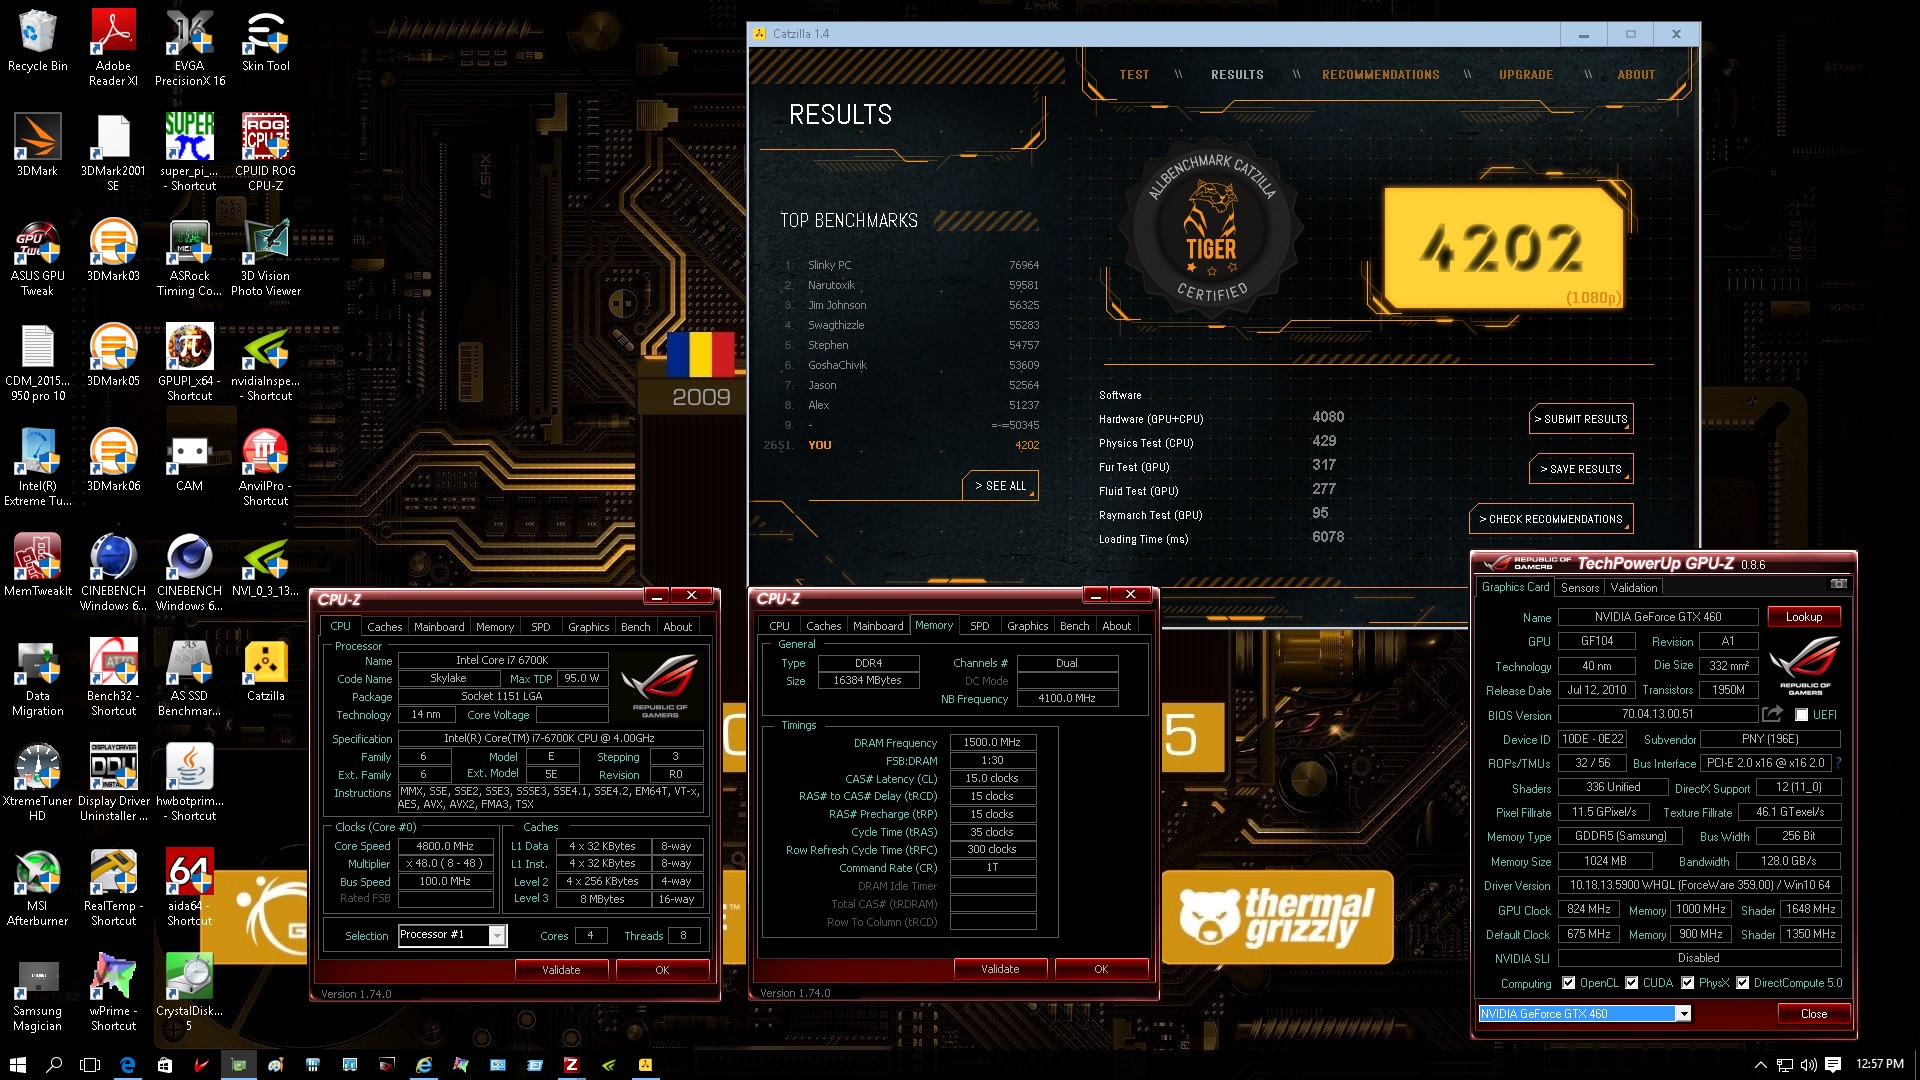Open Graphics tab in right CPU-Z window

pos(1027,626)
